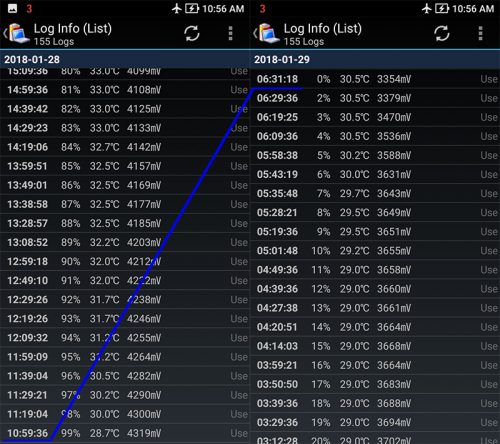Image resolution: width=500 pixels, height=444 pixels.
Task: Select log row 03:59:21 16%
Action: pos(375,365)
